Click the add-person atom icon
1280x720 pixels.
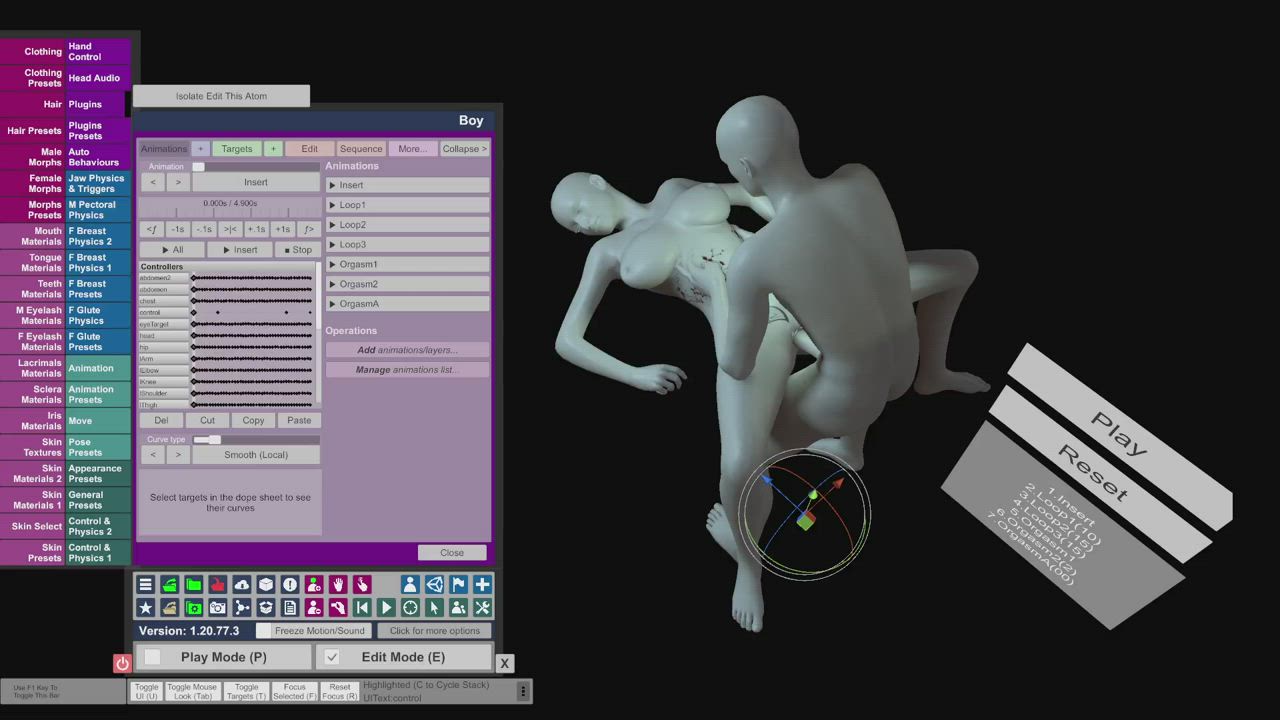[x=314, y=585]
